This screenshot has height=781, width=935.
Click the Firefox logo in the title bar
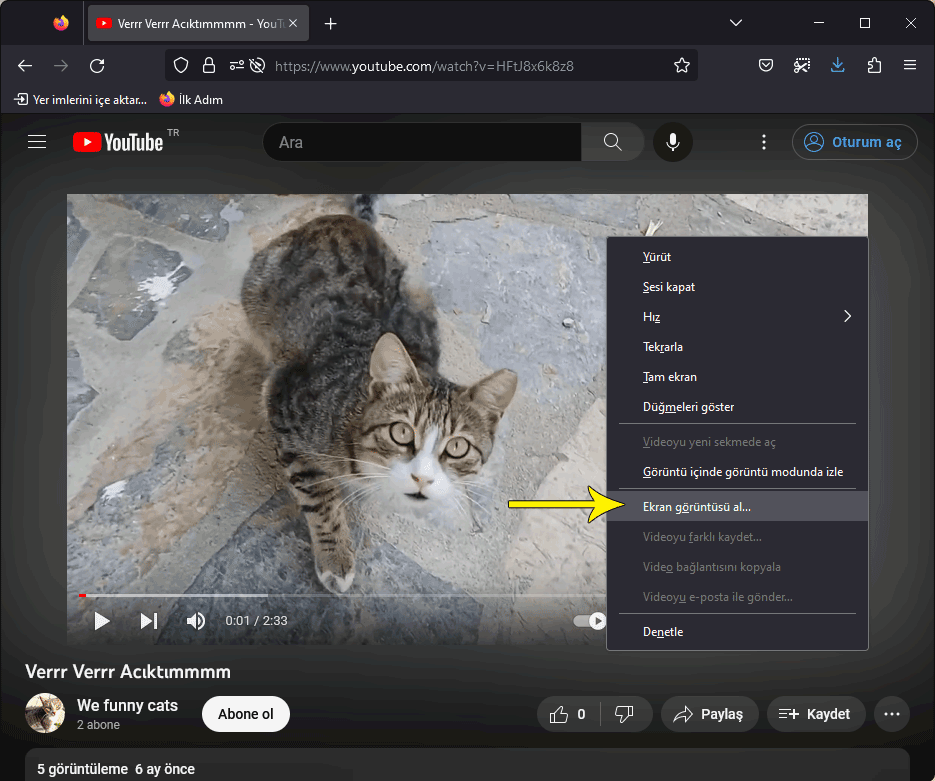61,23
